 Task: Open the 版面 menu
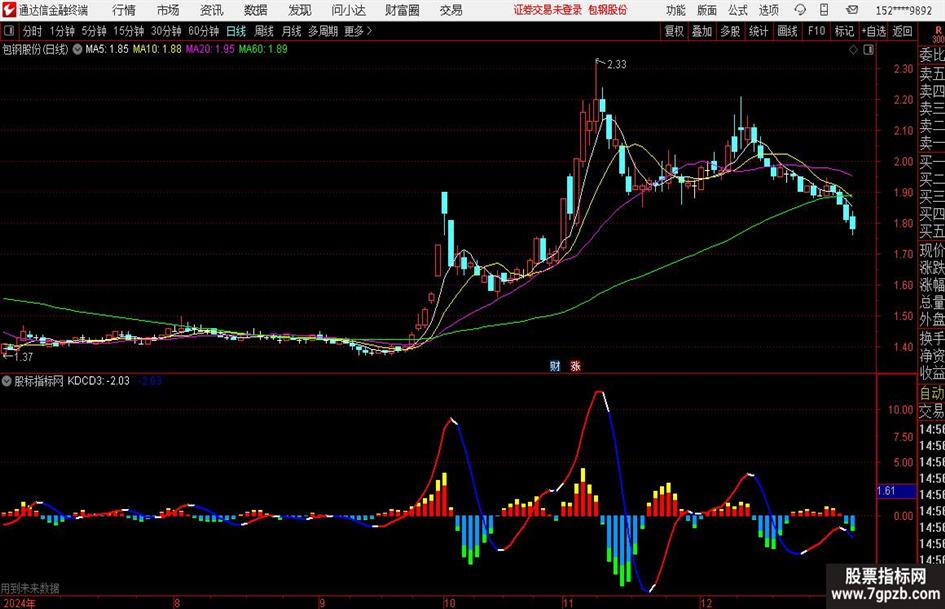[x=706, y=10]
